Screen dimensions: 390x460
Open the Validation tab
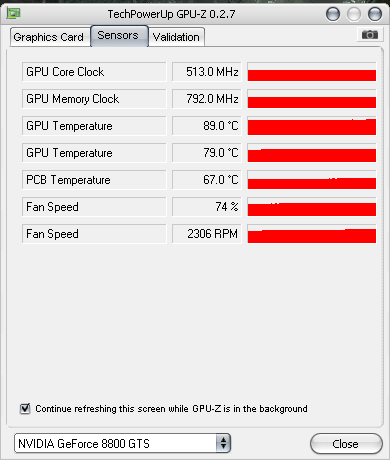pos(176,37)
